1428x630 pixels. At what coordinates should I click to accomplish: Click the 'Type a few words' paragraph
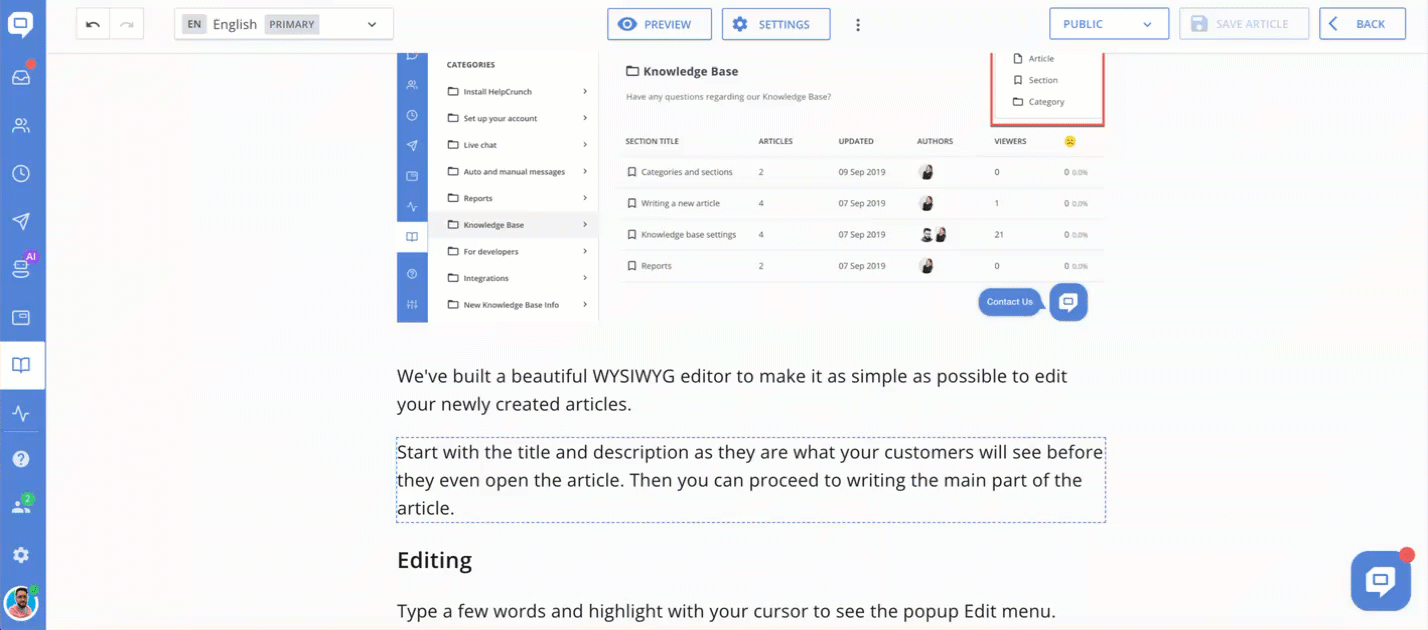click(x=726, y=611)
